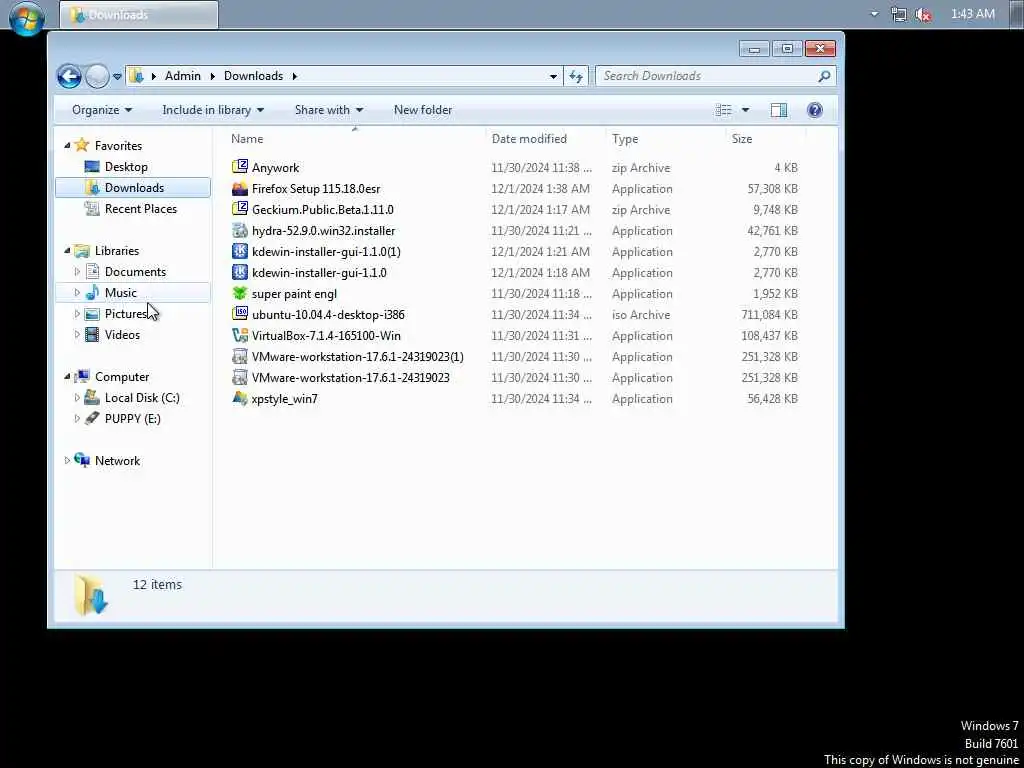
Task: Expand the Music library
Action: pyautogui.click(x=77, y=293)
